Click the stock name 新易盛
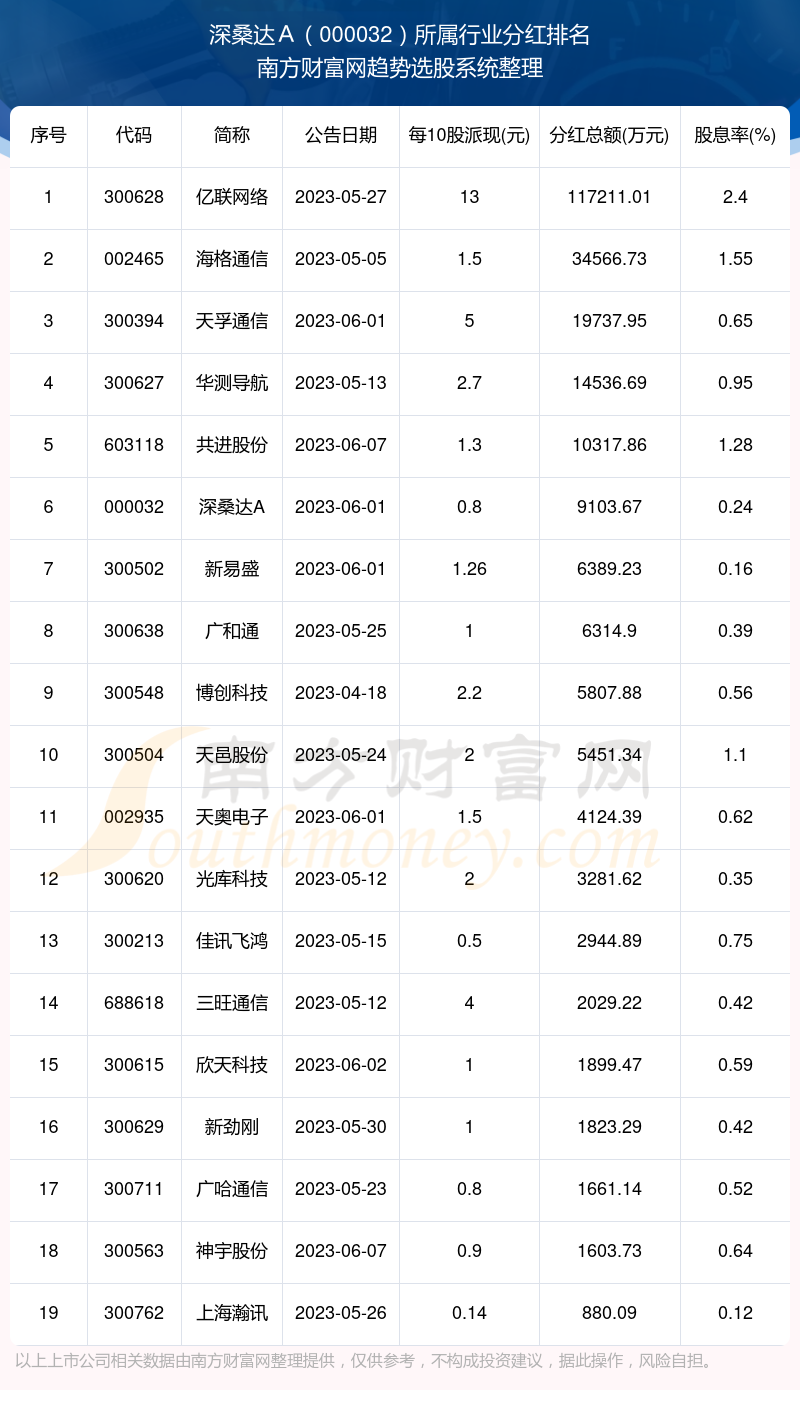800x1412 pixels. 232,569
